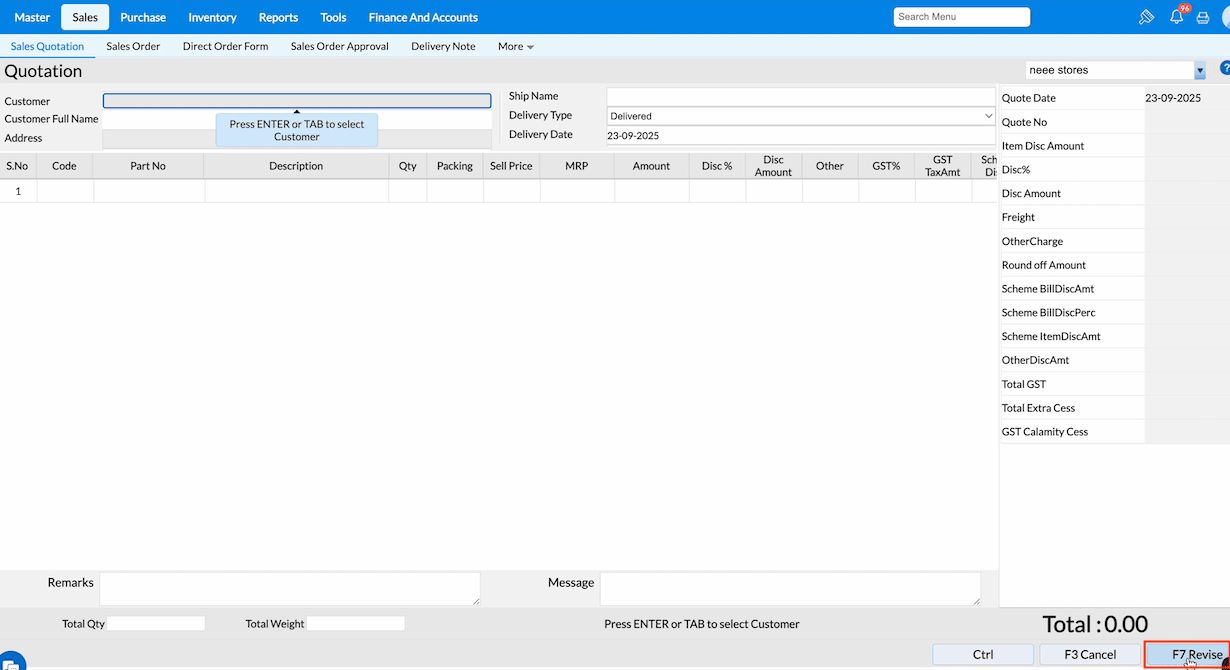The width and height of the screenshot is (1230, 670).
Task: Open the Sales menu
Action: click(x=85, y=17)
